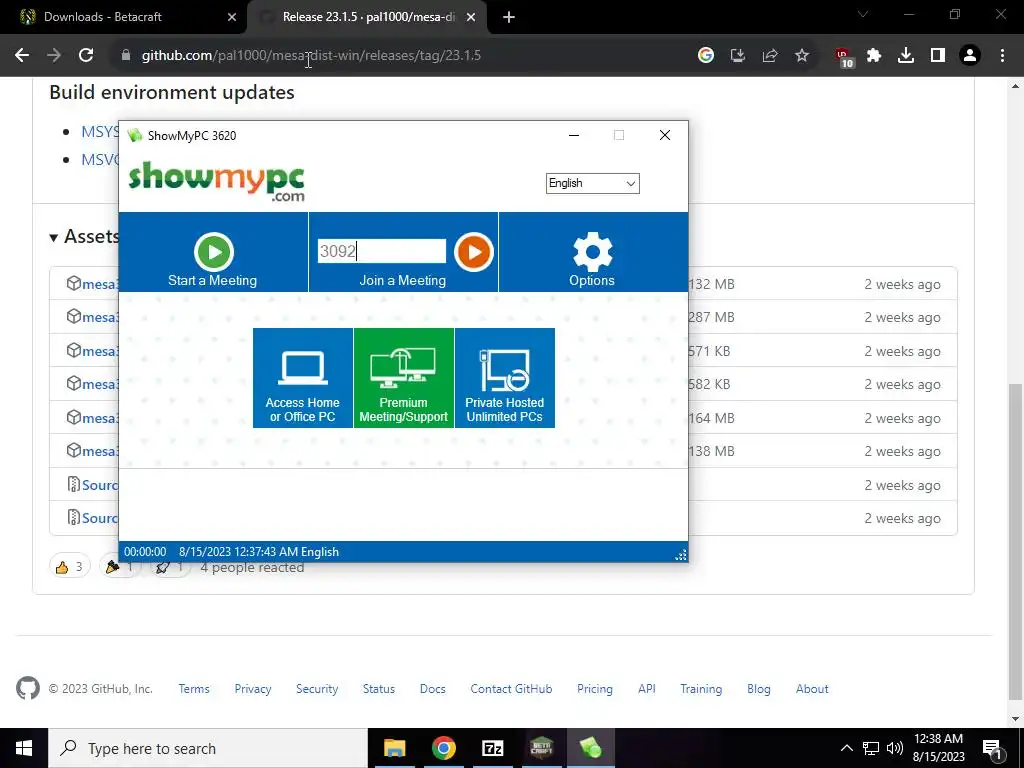Open Chrome from the taskbar
Image resolution: width=1024 pixels, height=768 pixels.
point(443,748)
